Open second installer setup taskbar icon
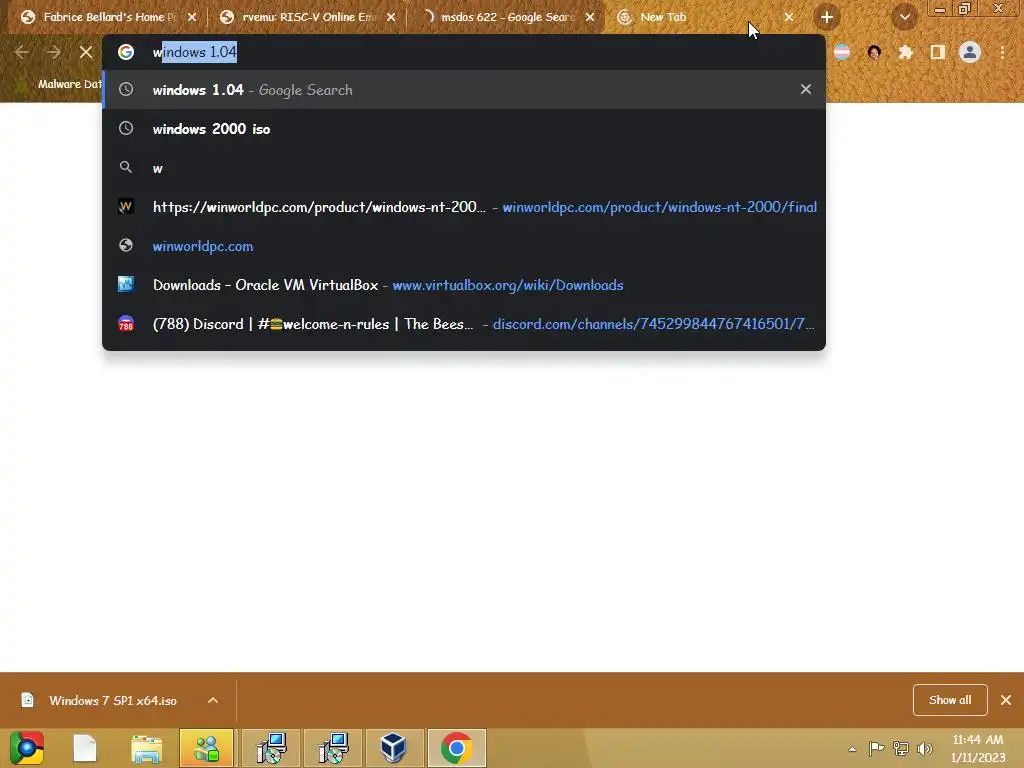Screen dimensions: 1024x768 [x=333, y=748]
